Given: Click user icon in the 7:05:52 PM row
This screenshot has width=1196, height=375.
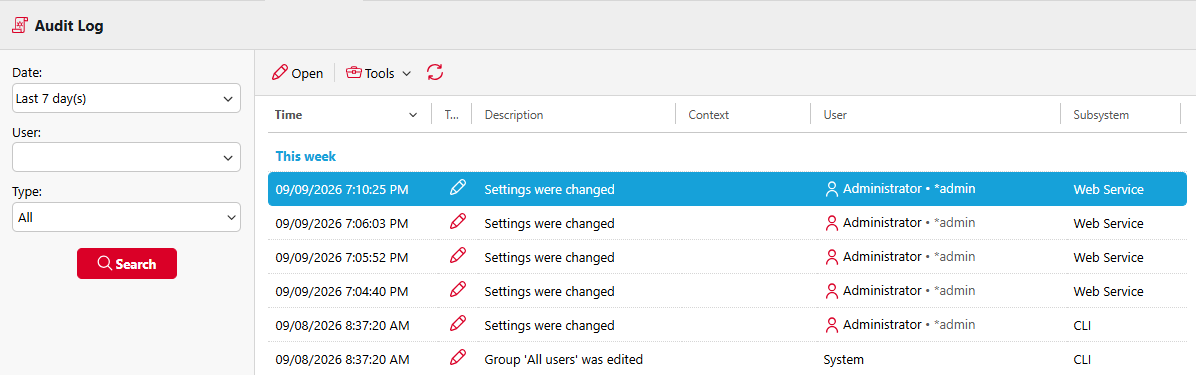Looking at the screenshot, I should tap(831, 258).
